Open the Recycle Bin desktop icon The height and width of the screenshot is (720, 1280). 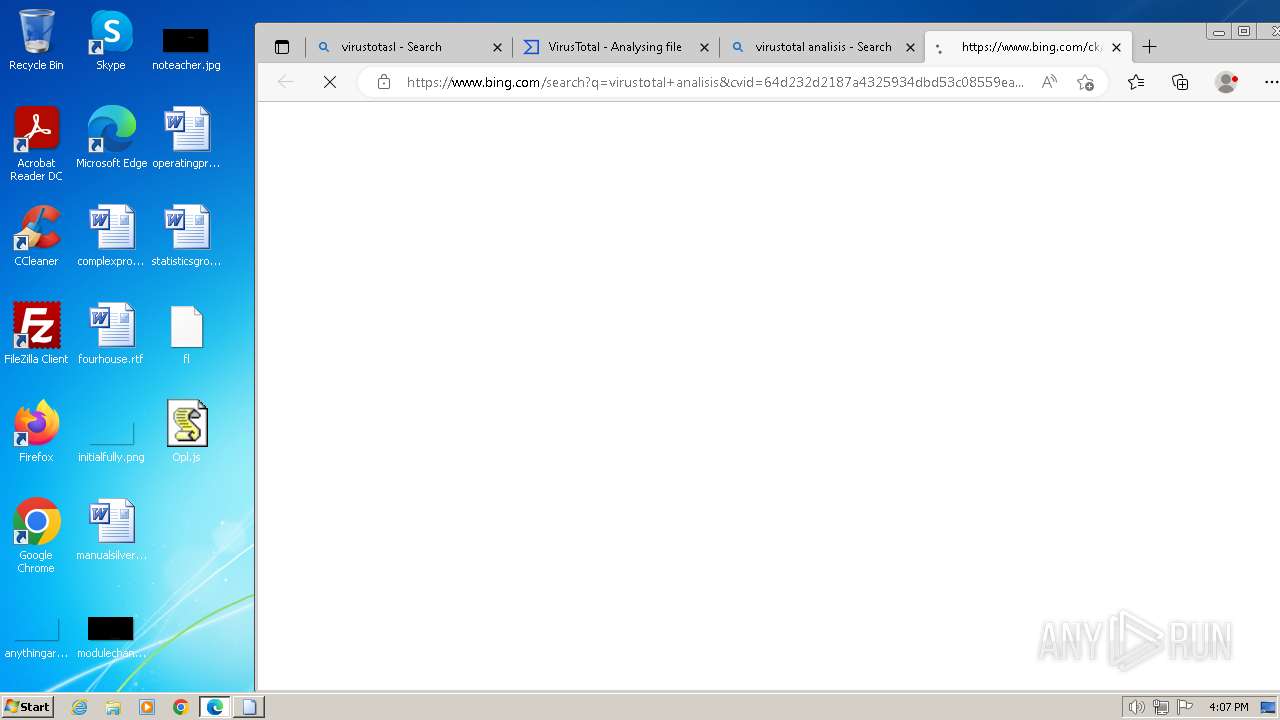[x=36, y=40]
